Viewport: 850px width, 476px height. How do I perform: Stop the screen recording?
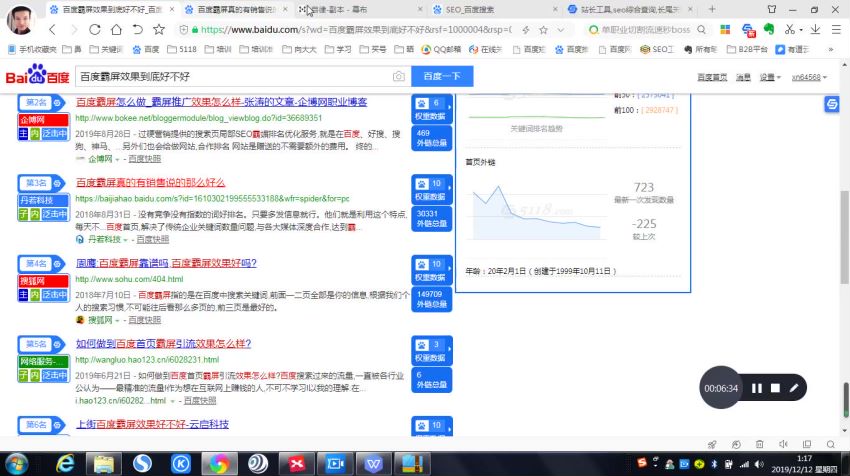click(x=775, y=388)
